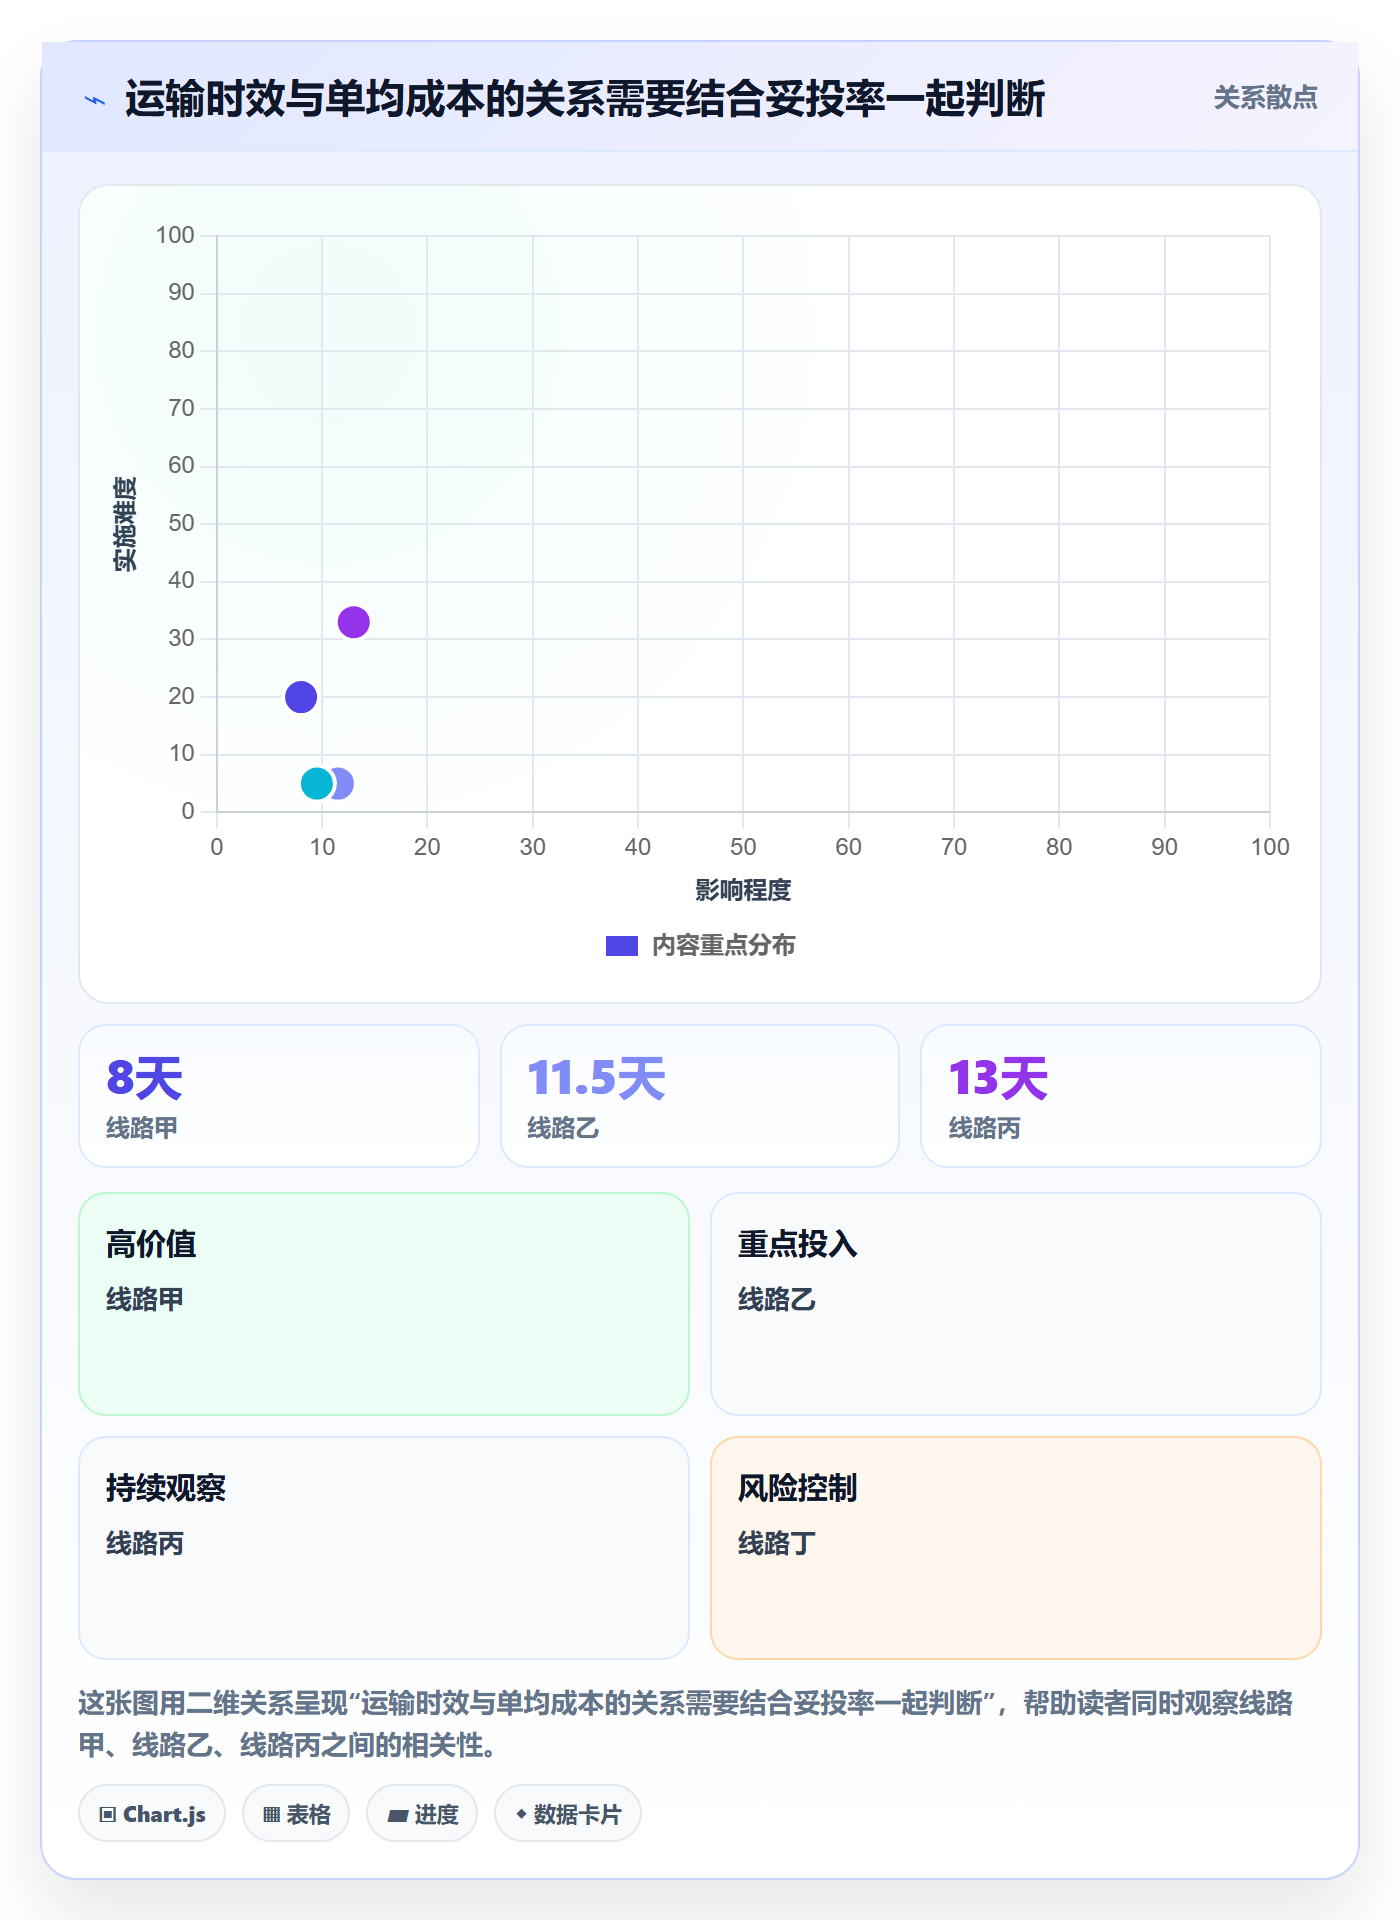Click the 关系散点 badge in the header
Viewport: 1400px width, 1920px height.
point(1265,98)
